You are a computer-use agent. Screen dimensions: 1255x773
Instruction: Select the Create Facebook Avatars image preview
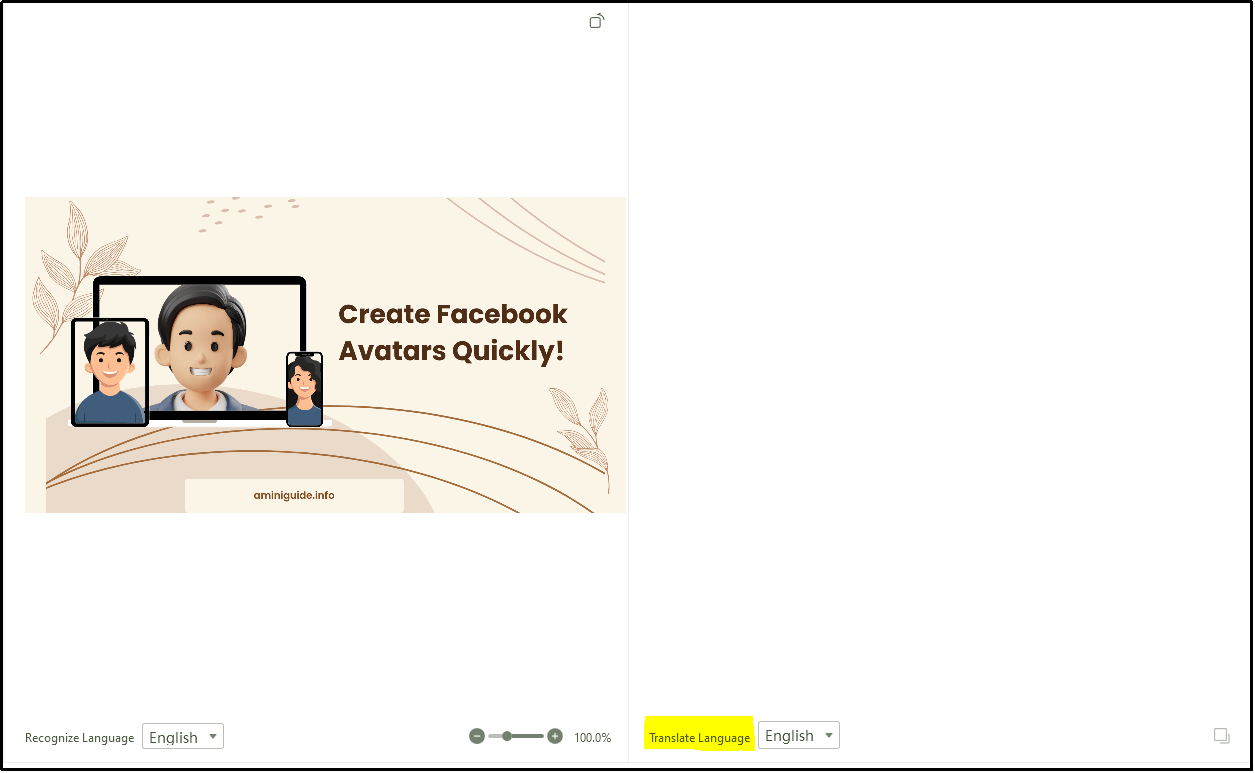(325, 354)
